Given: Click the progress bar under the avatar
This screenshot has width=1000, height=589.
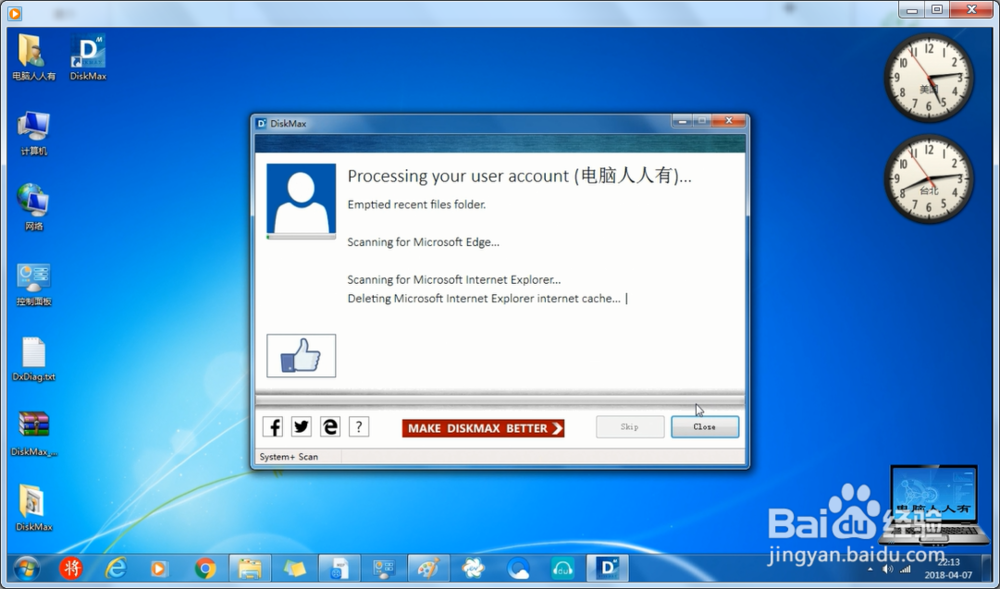Looking at the screenshot, I should (x=301, y=237).
